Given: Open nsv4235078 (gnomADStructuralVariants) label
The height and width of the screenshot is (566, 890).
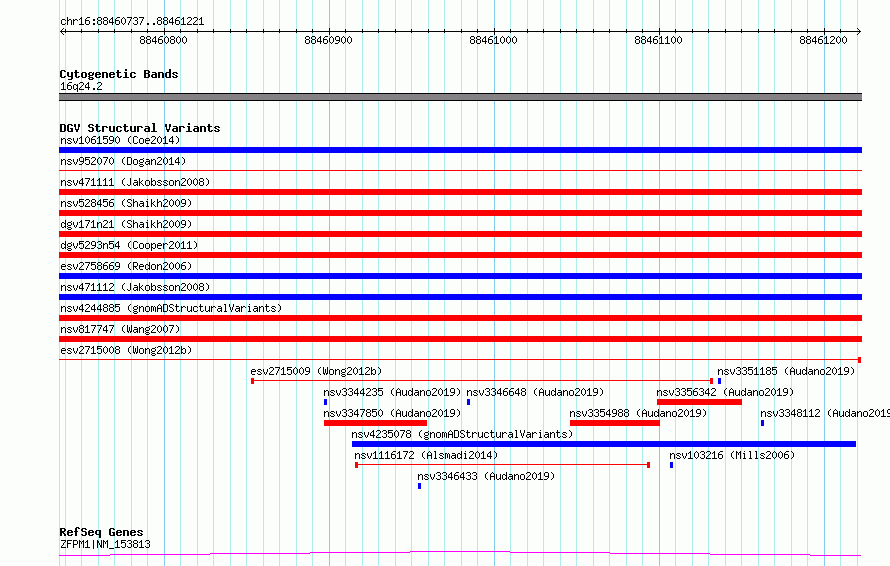Looking at the screenshot, I should pos(462,434).
